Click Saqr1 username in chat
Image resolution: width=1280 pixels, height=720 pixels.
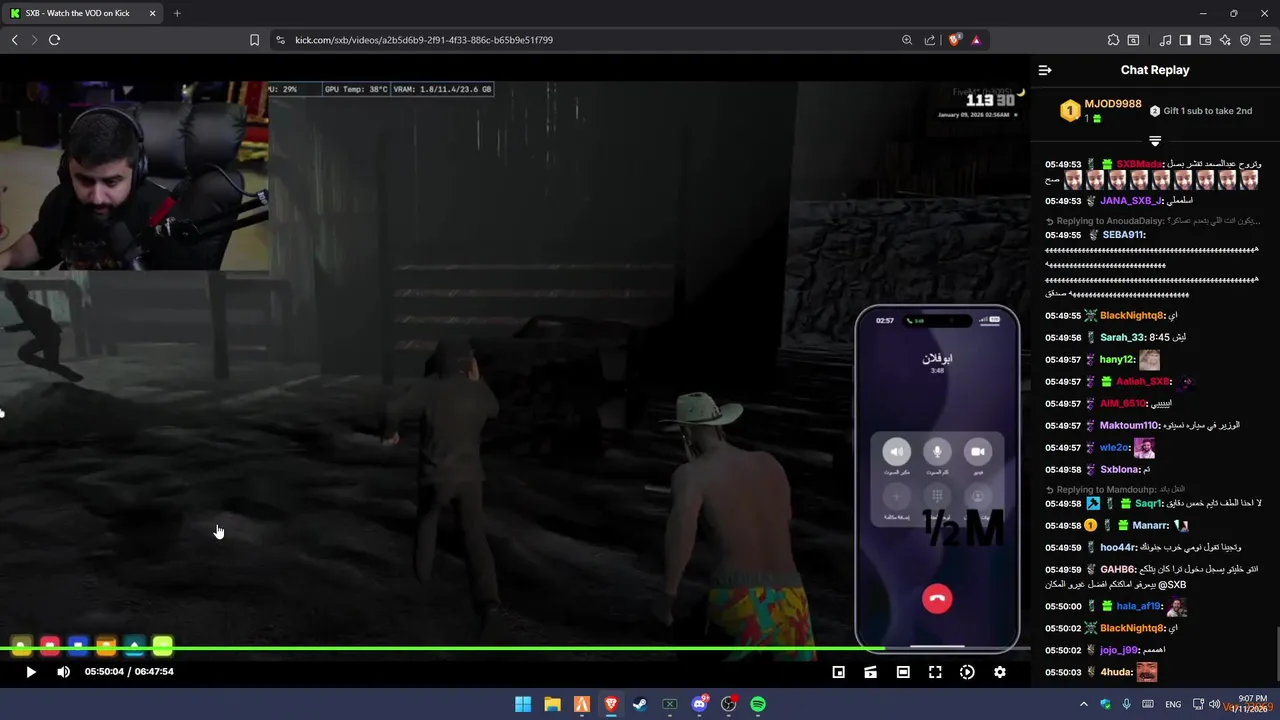1150,504
